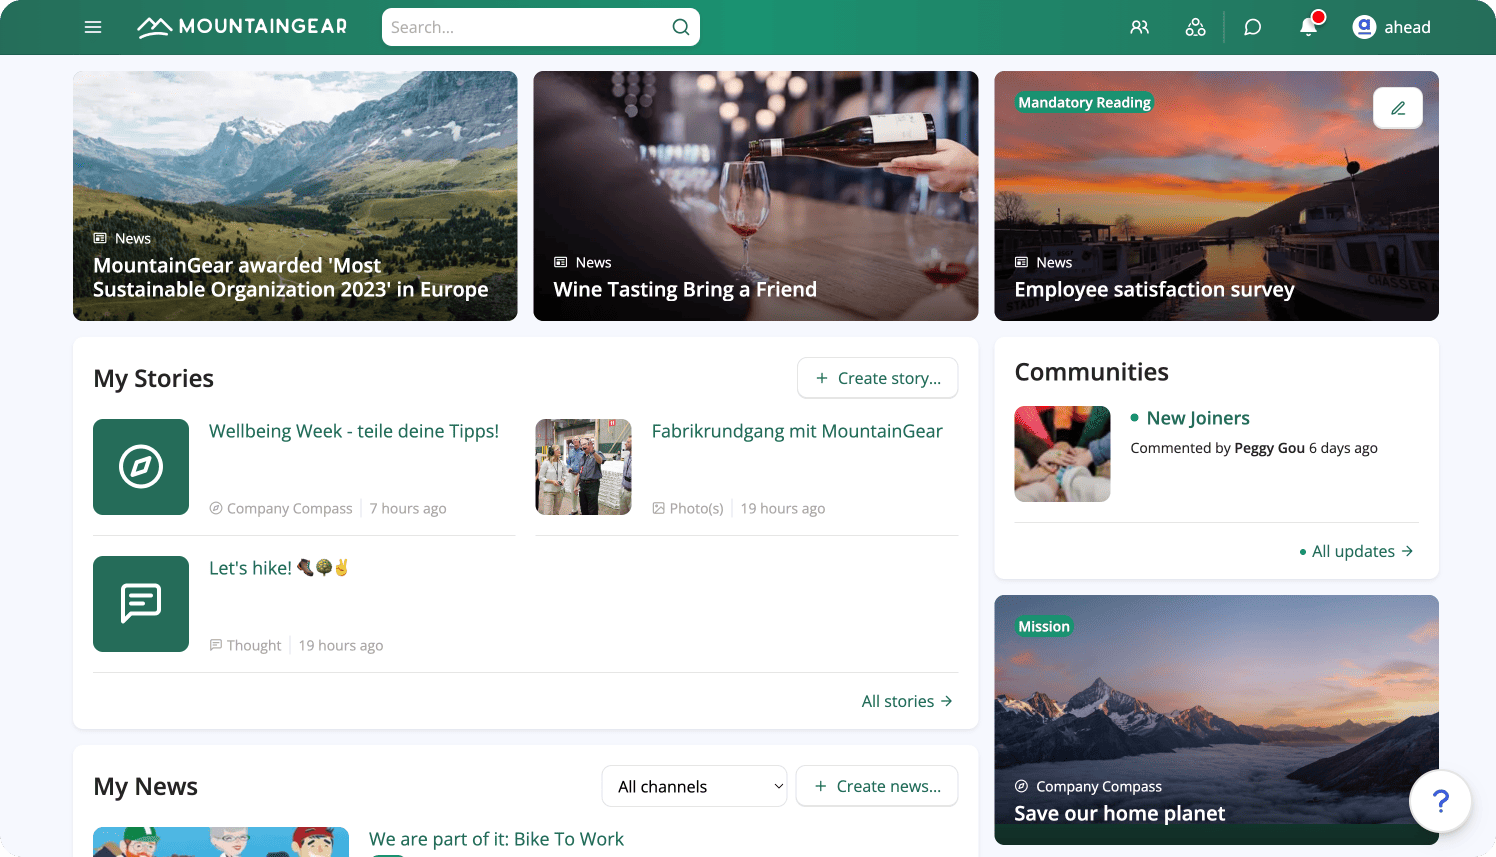Click the Company Compass label under Wellbeing Week
This screenshot has width=1496, height=857.
click(x=281, y=508)
